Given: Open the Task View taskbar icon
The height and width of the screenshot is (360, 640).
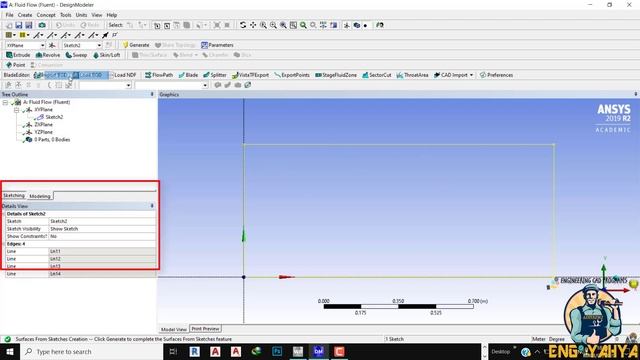Looking at the screenshot, I should pos(173,351).
